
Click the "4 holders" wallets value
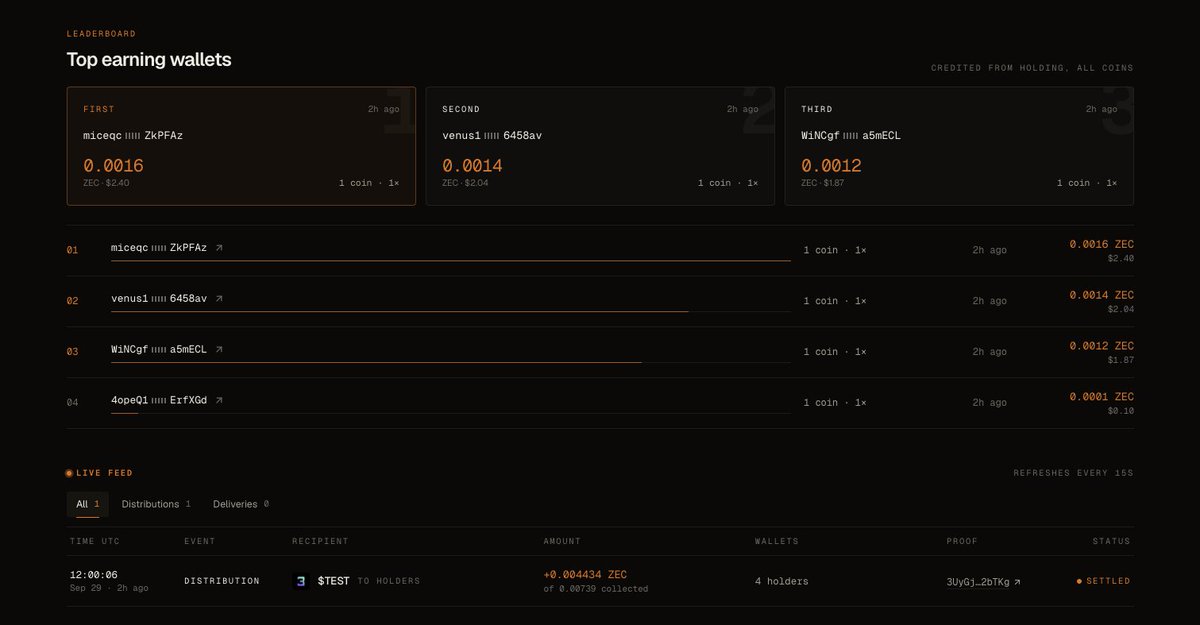pos(781,581)
